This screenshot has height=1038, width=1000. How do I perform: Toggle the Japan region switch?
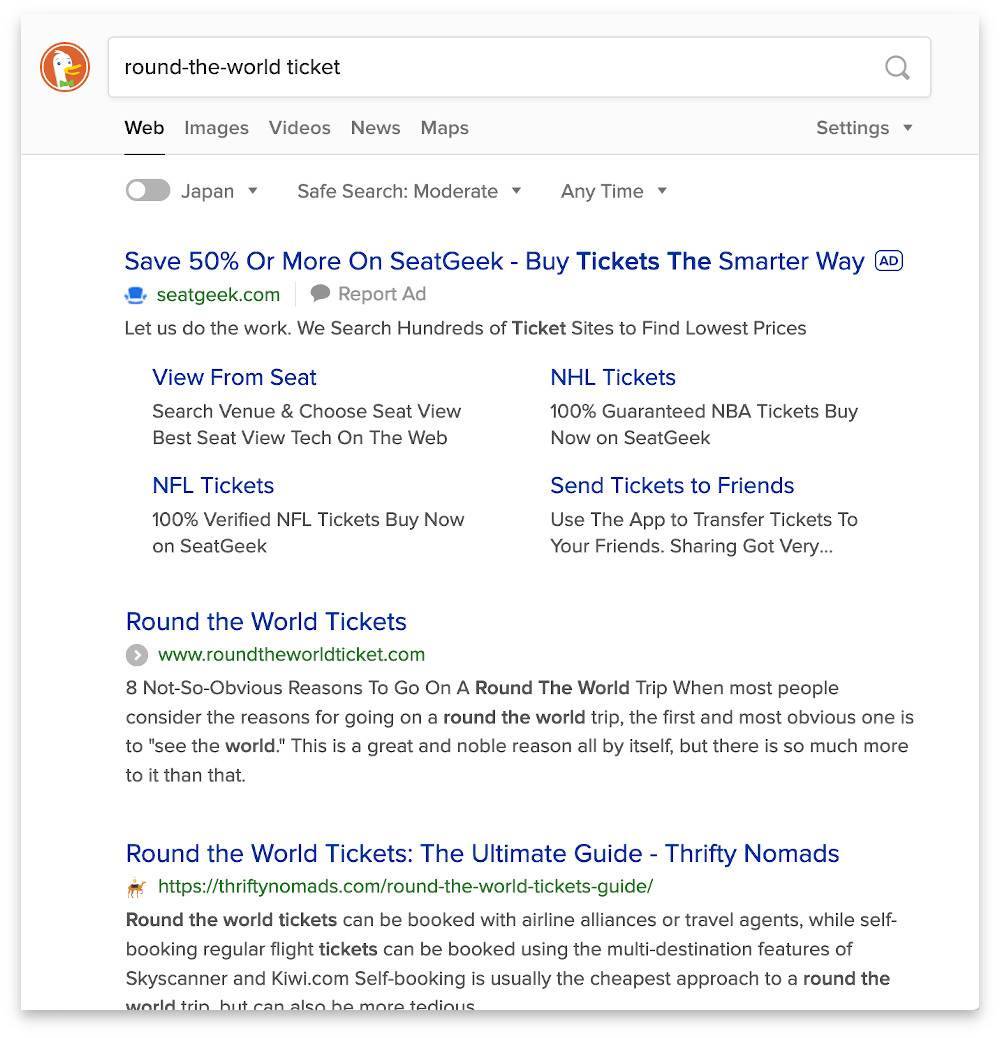pos(147,190)
